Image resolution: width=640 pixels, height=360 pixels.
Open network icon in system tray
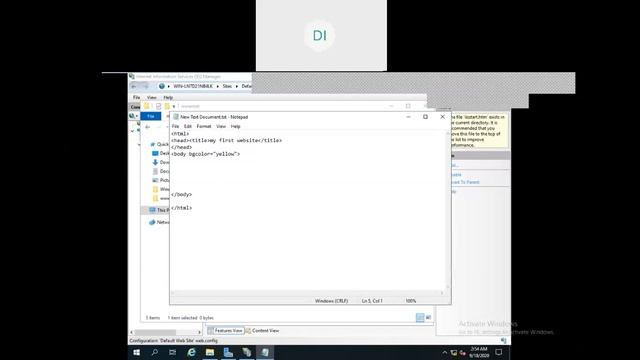453,353
